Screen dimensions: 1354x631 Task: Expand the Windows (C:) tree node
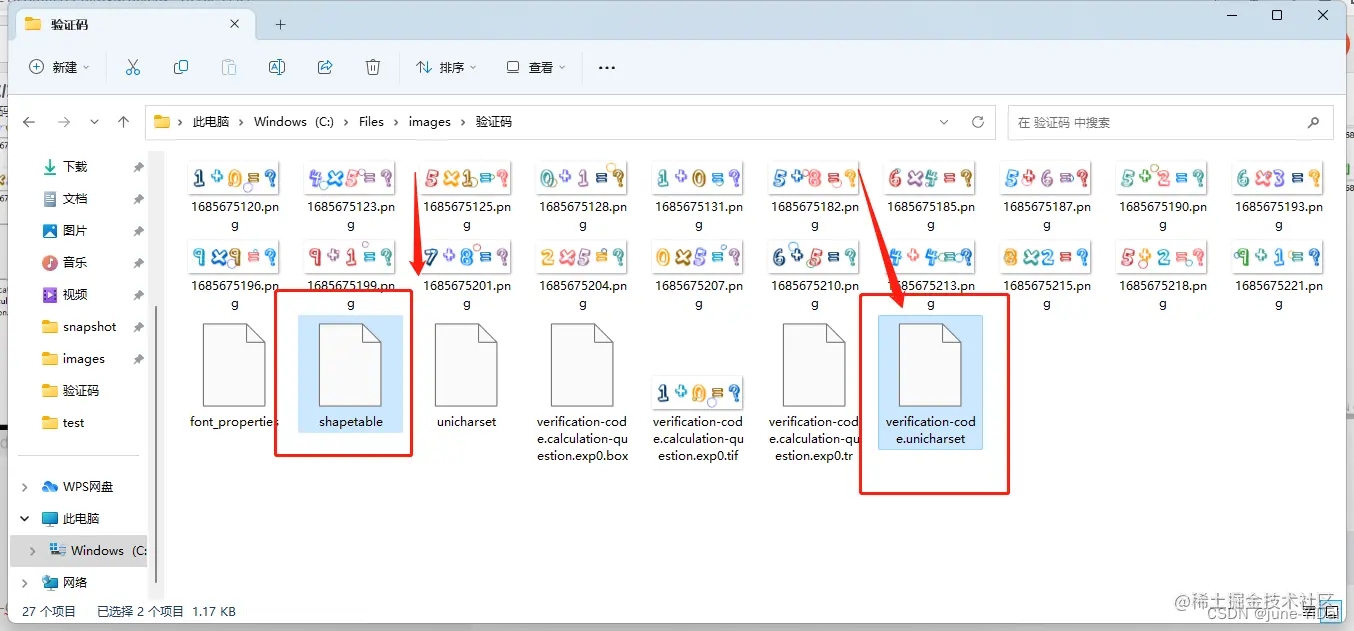pyautogui.click(x=32, y=551)
